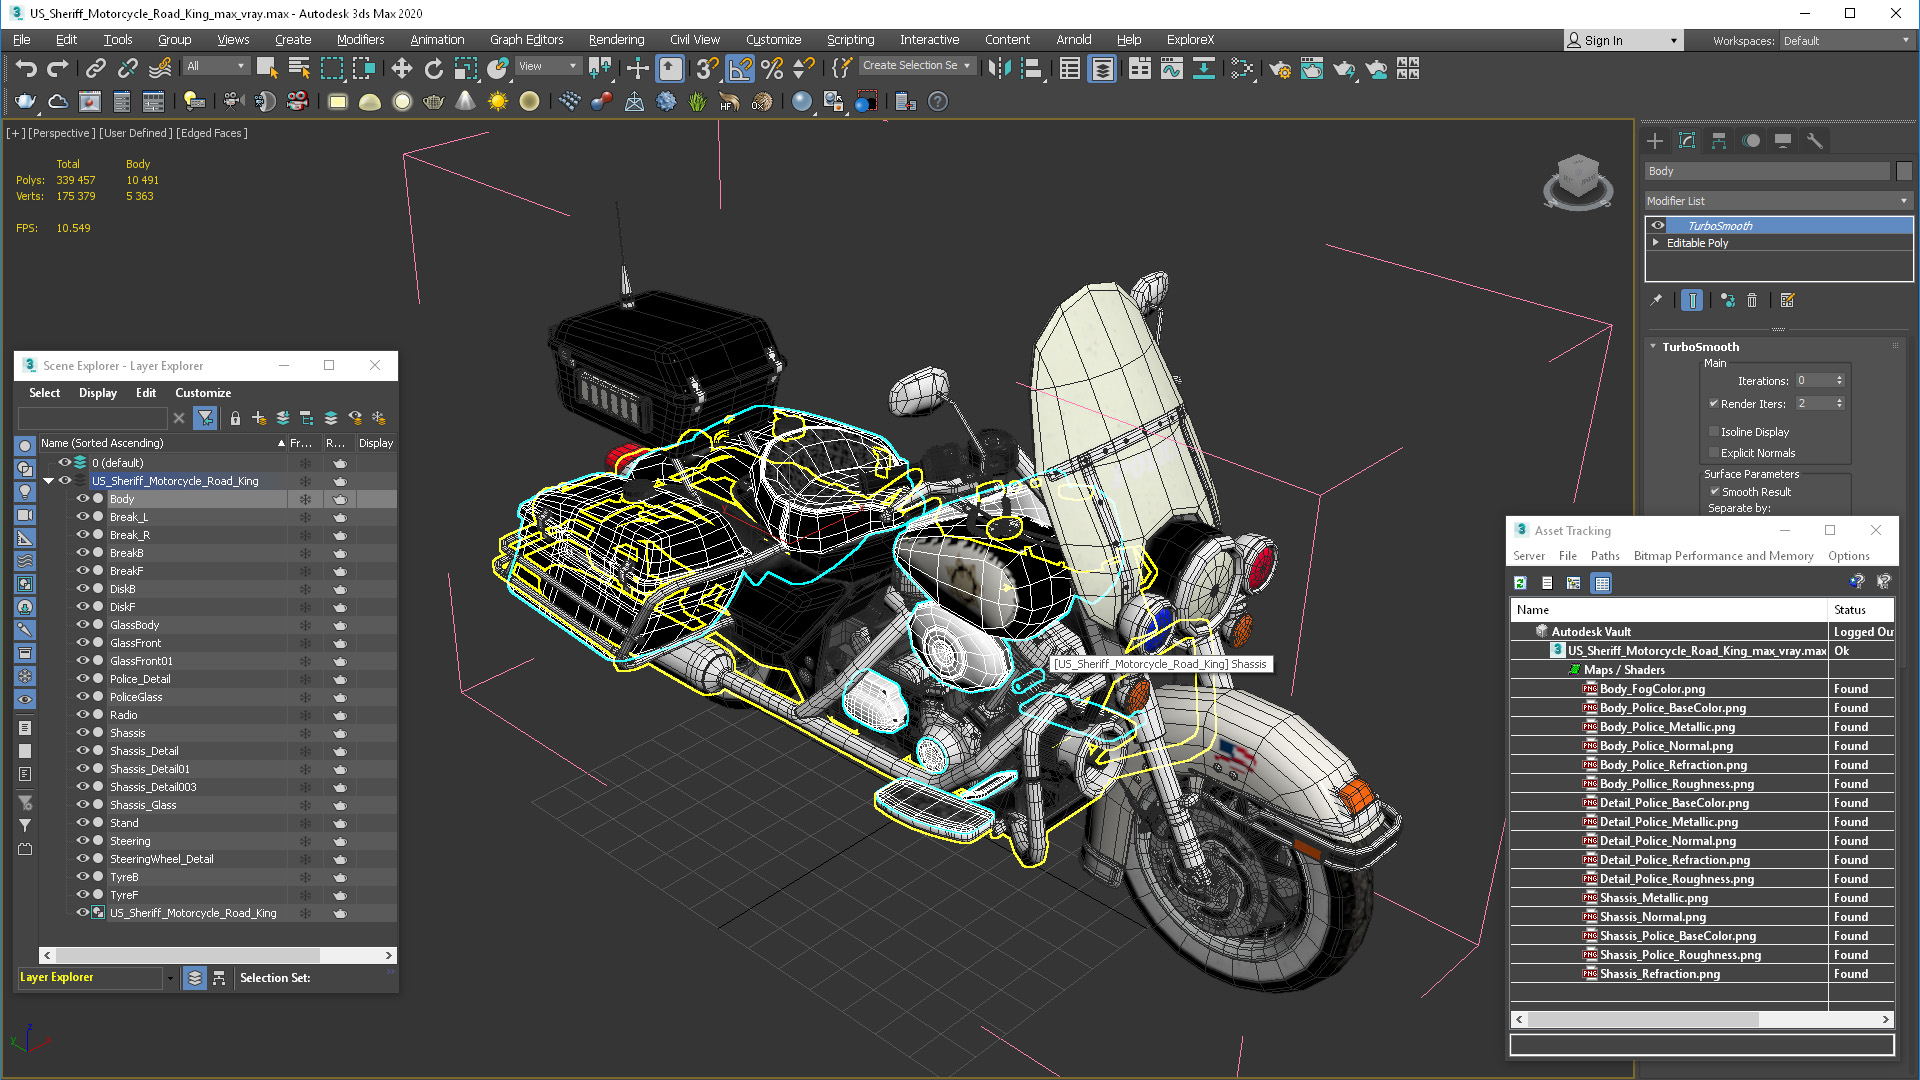The image size is (1920, 1080).
Task: Hide the Radio object via eye icon
Action: 83,715
